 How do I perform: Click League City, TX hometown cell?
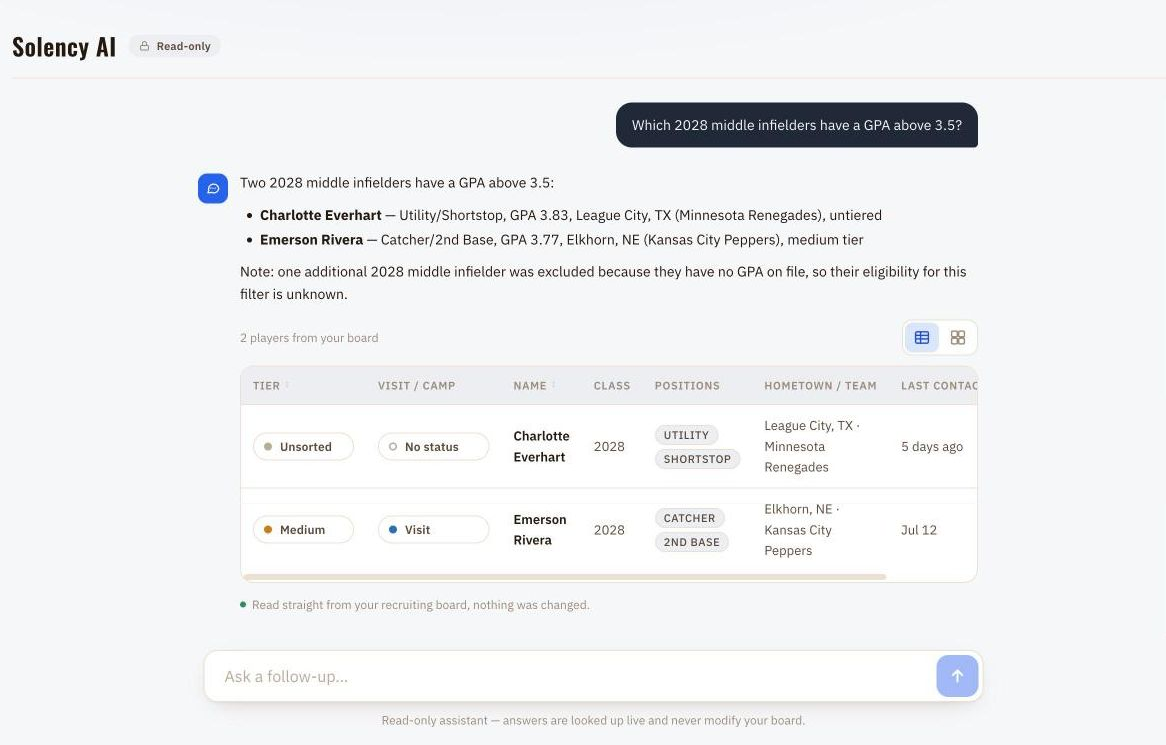pos(811,447)
